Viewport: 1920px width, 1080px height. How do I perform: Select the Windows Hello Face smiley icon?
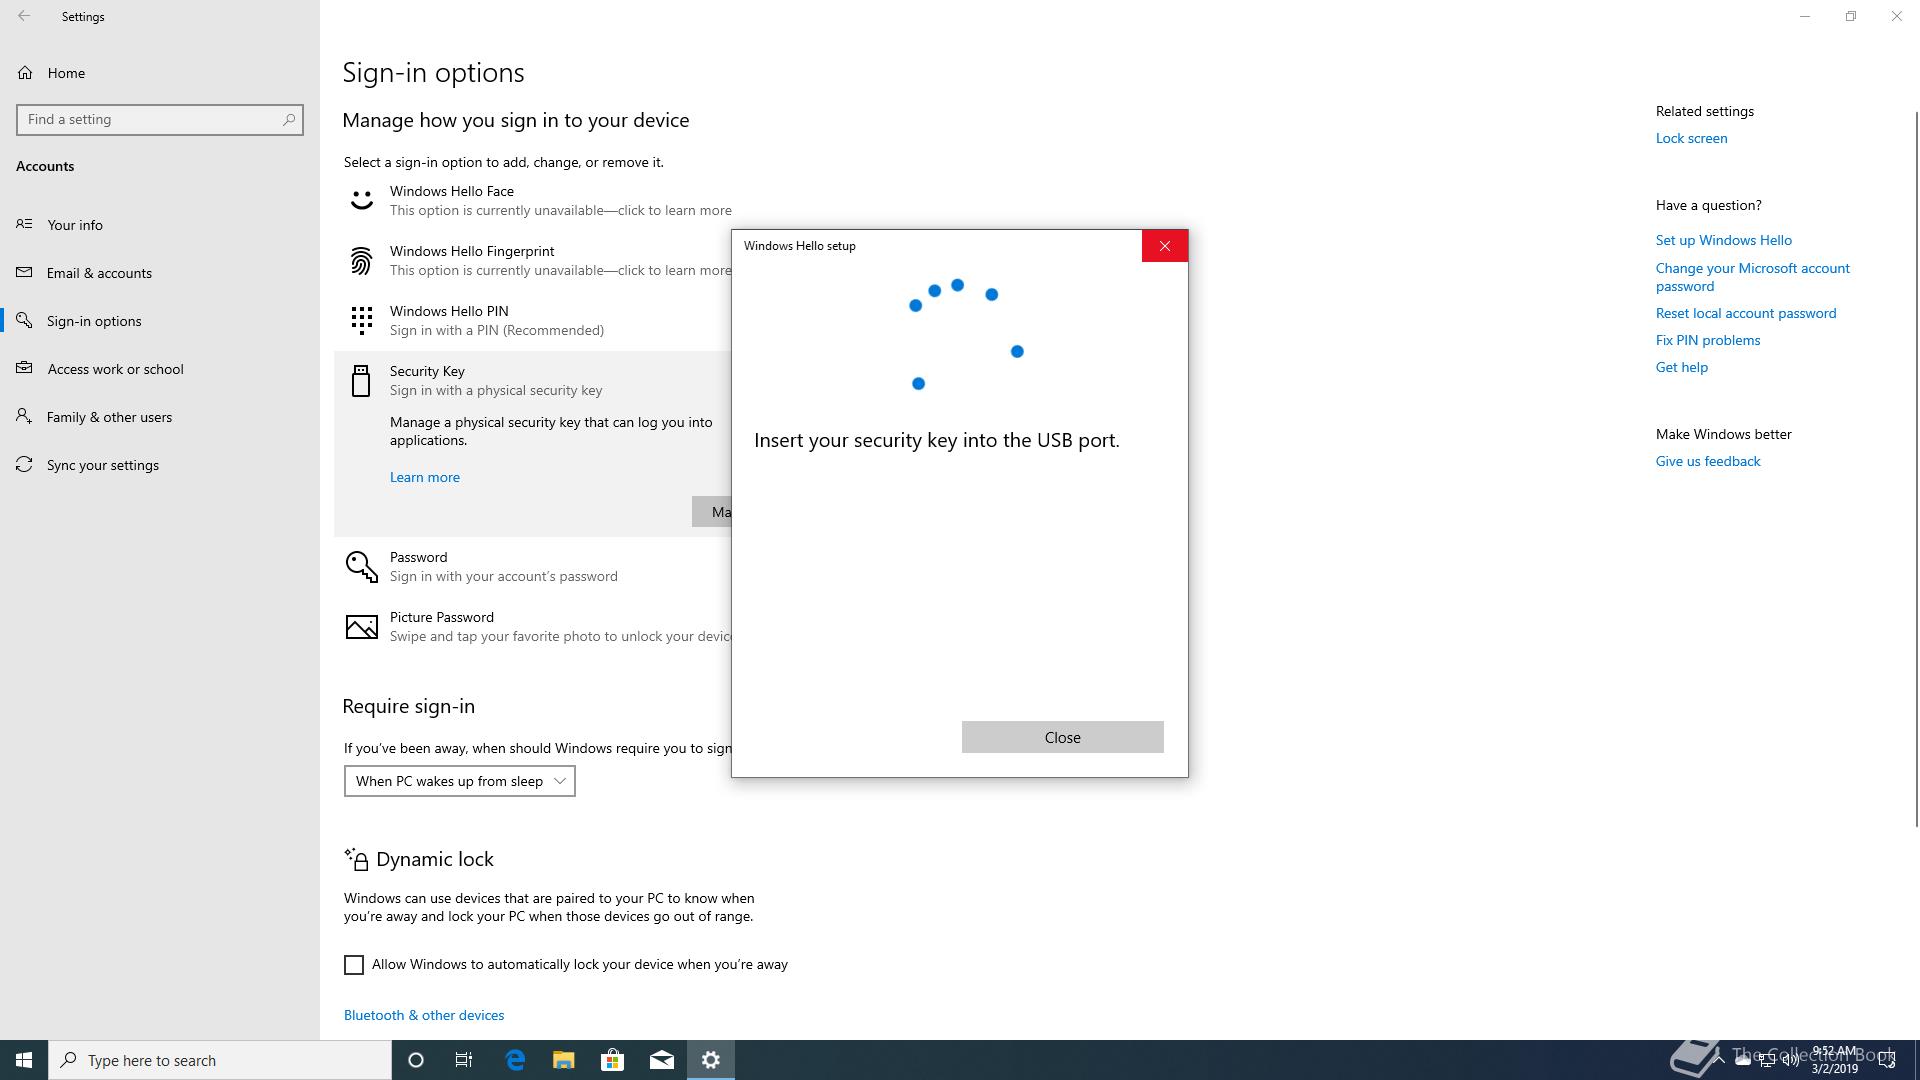[361, 201]
